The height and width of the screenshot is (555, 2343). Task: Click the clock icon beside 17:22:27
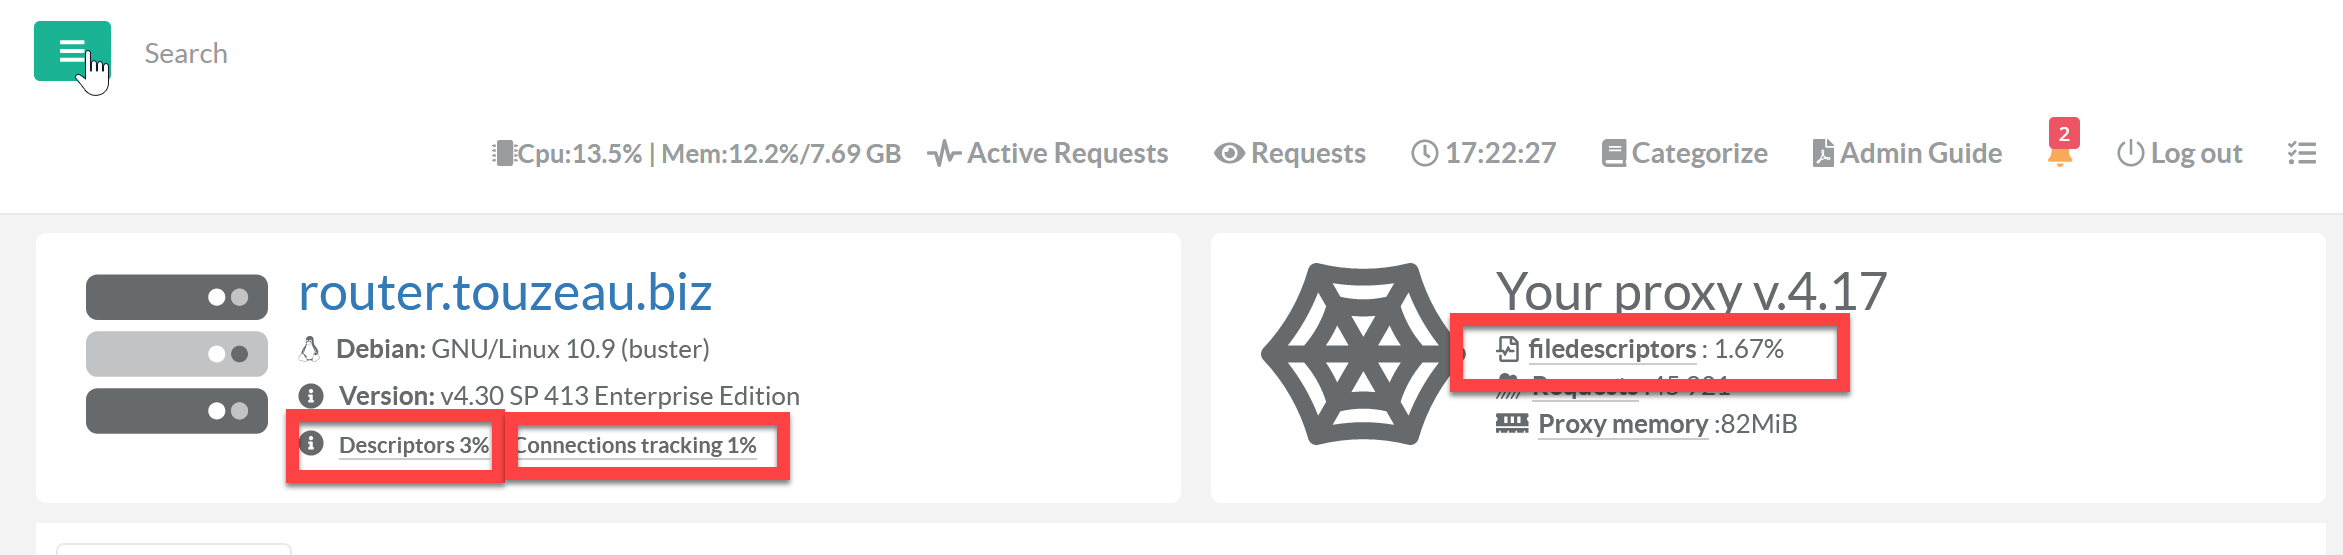[x=1424, y=153]
